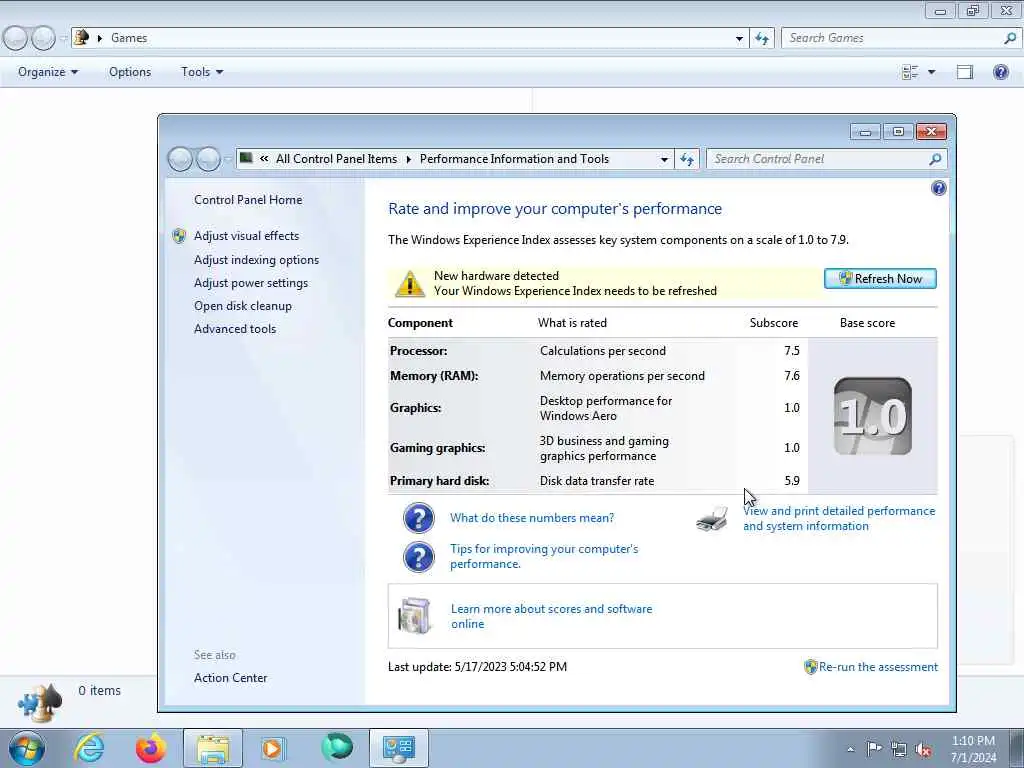Click the printer icon

pos(712,519)
